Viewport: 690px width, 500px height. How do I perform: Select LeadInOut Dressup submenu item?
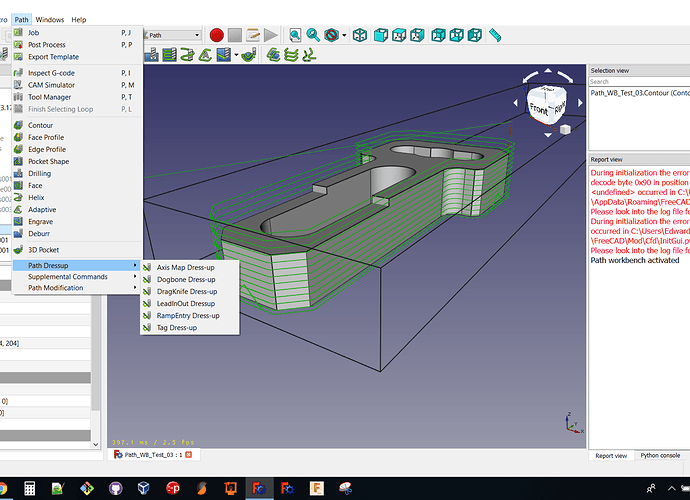[190, 304]
